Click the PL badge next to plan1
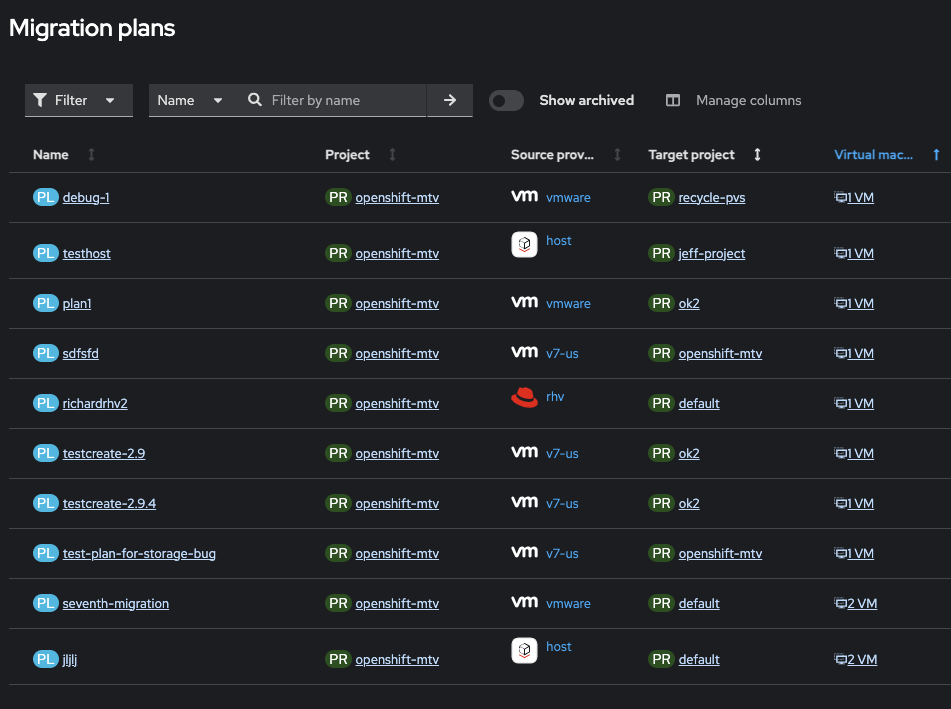This screenshot has height=709, width=951. (46, 303)
